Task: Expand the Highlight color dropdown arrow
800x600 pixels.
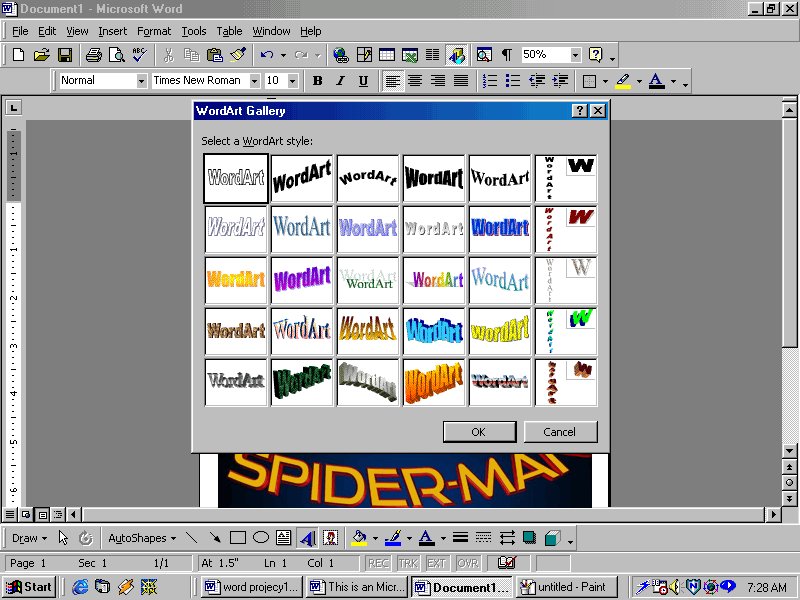Action: pyautogui.click(x=639, y=81)
